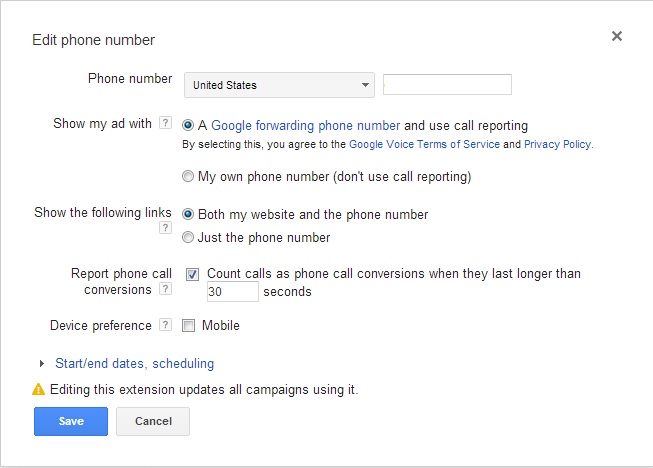The height and width of the screenshot is (468, 653).
Task: Click the Start/end dates, scheduling link
Action: pos(135,363)
